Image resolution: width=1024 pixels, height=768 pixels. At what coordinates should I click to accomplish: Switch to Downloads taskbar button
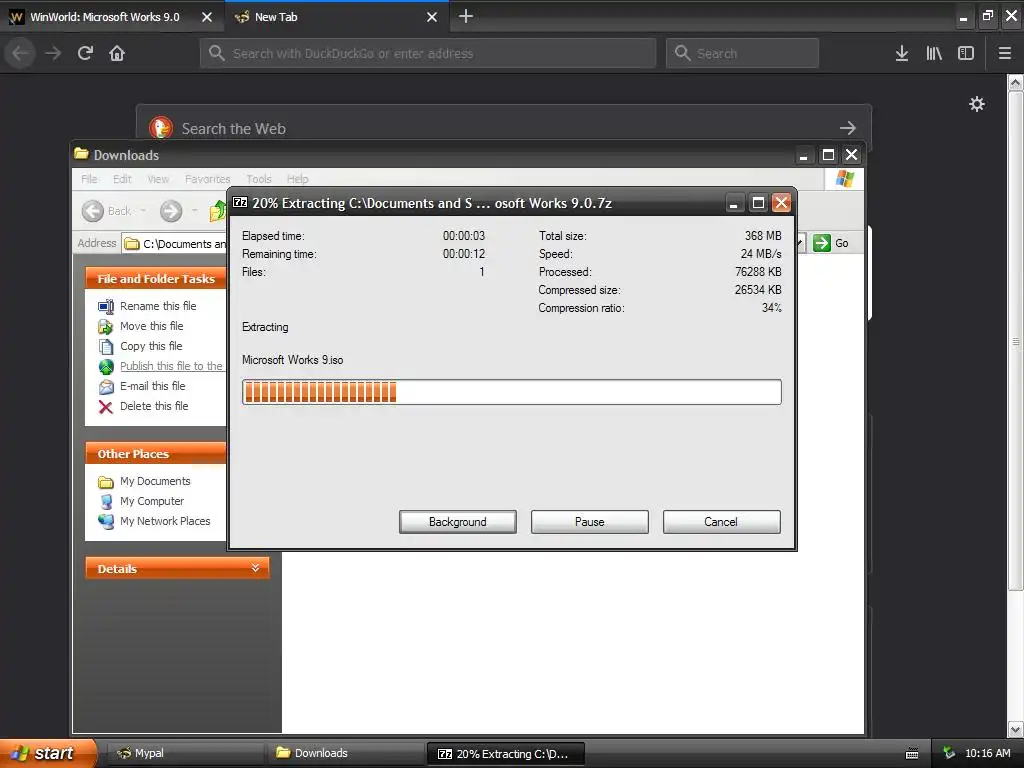tap(345, 753)
